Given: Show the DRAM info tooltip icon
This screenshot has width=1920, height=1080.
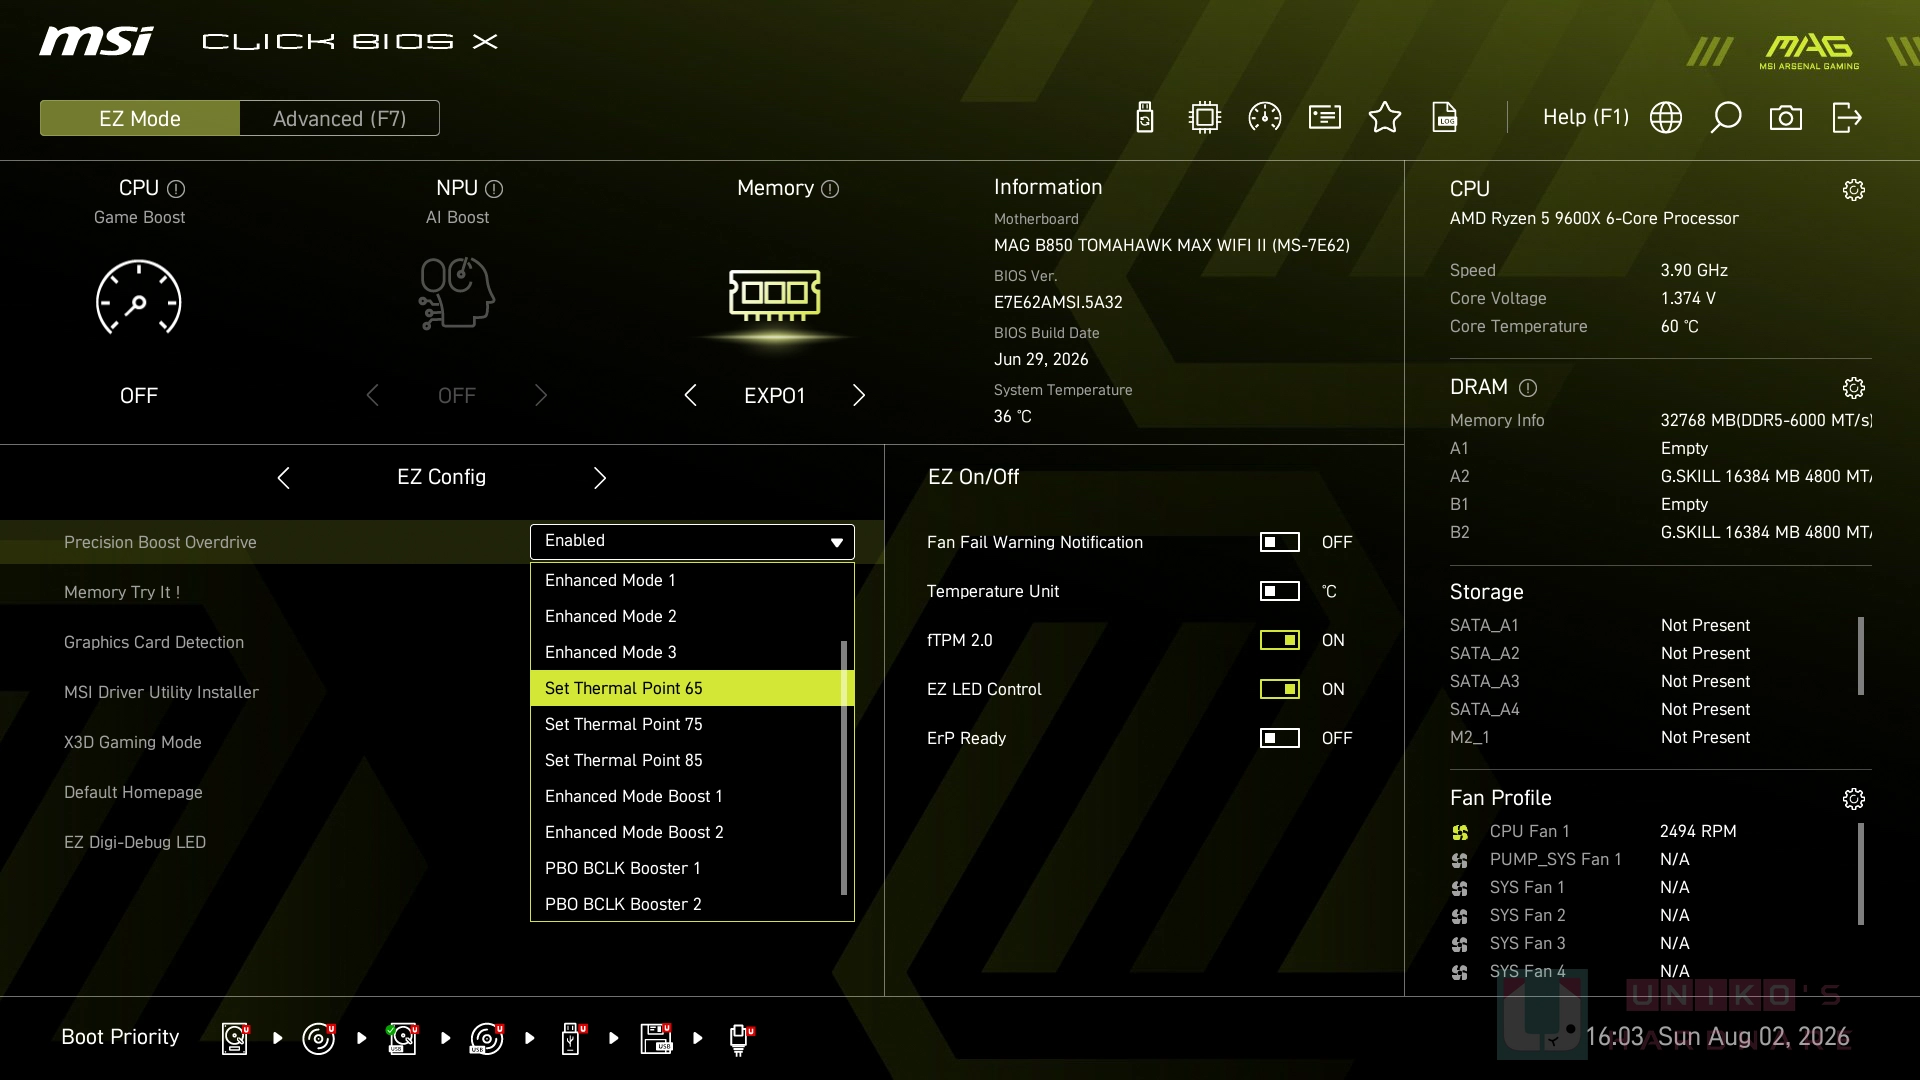Looking at the screenshot, I should tap(1528, 388).
